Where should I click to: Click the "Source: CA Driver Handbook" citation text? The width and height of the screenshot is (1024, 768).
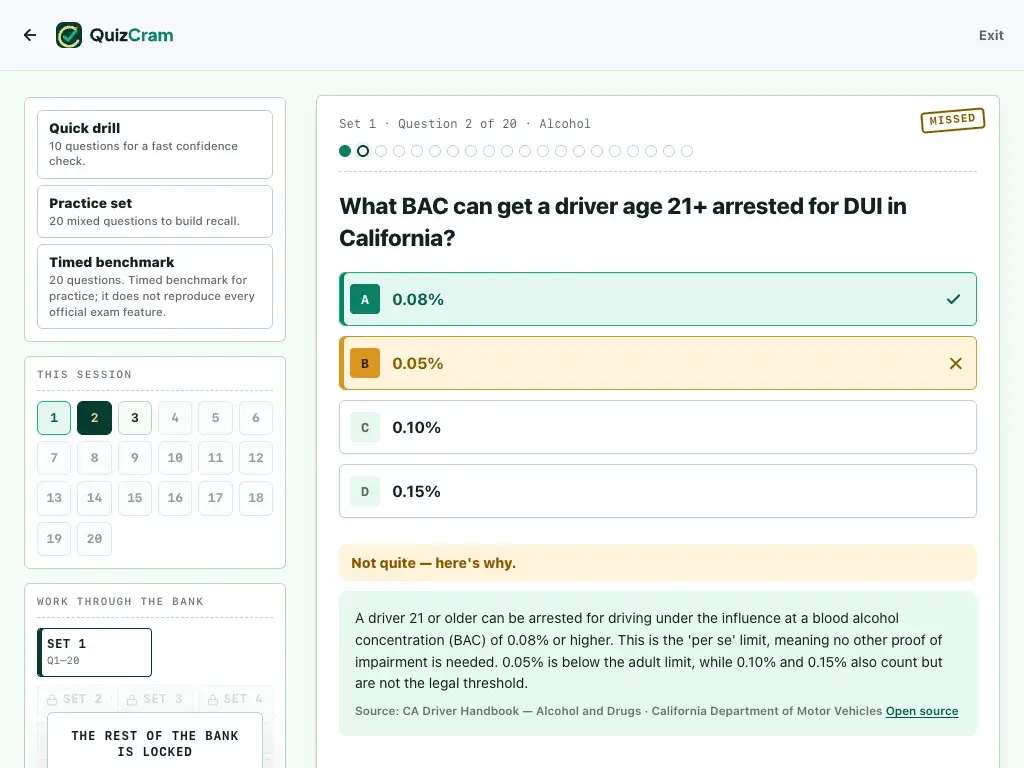[x=618, y=711]
